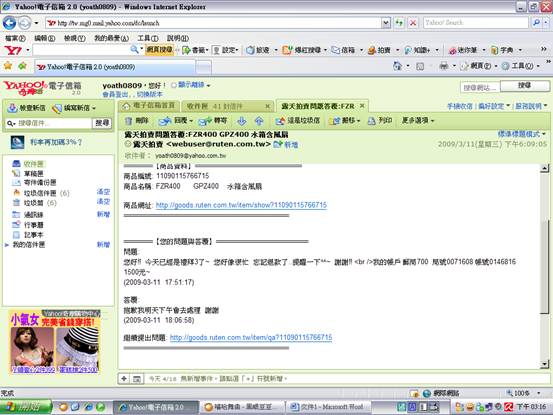
Task: Click the Stop loading red X icon
Action: tap(412, 23)
